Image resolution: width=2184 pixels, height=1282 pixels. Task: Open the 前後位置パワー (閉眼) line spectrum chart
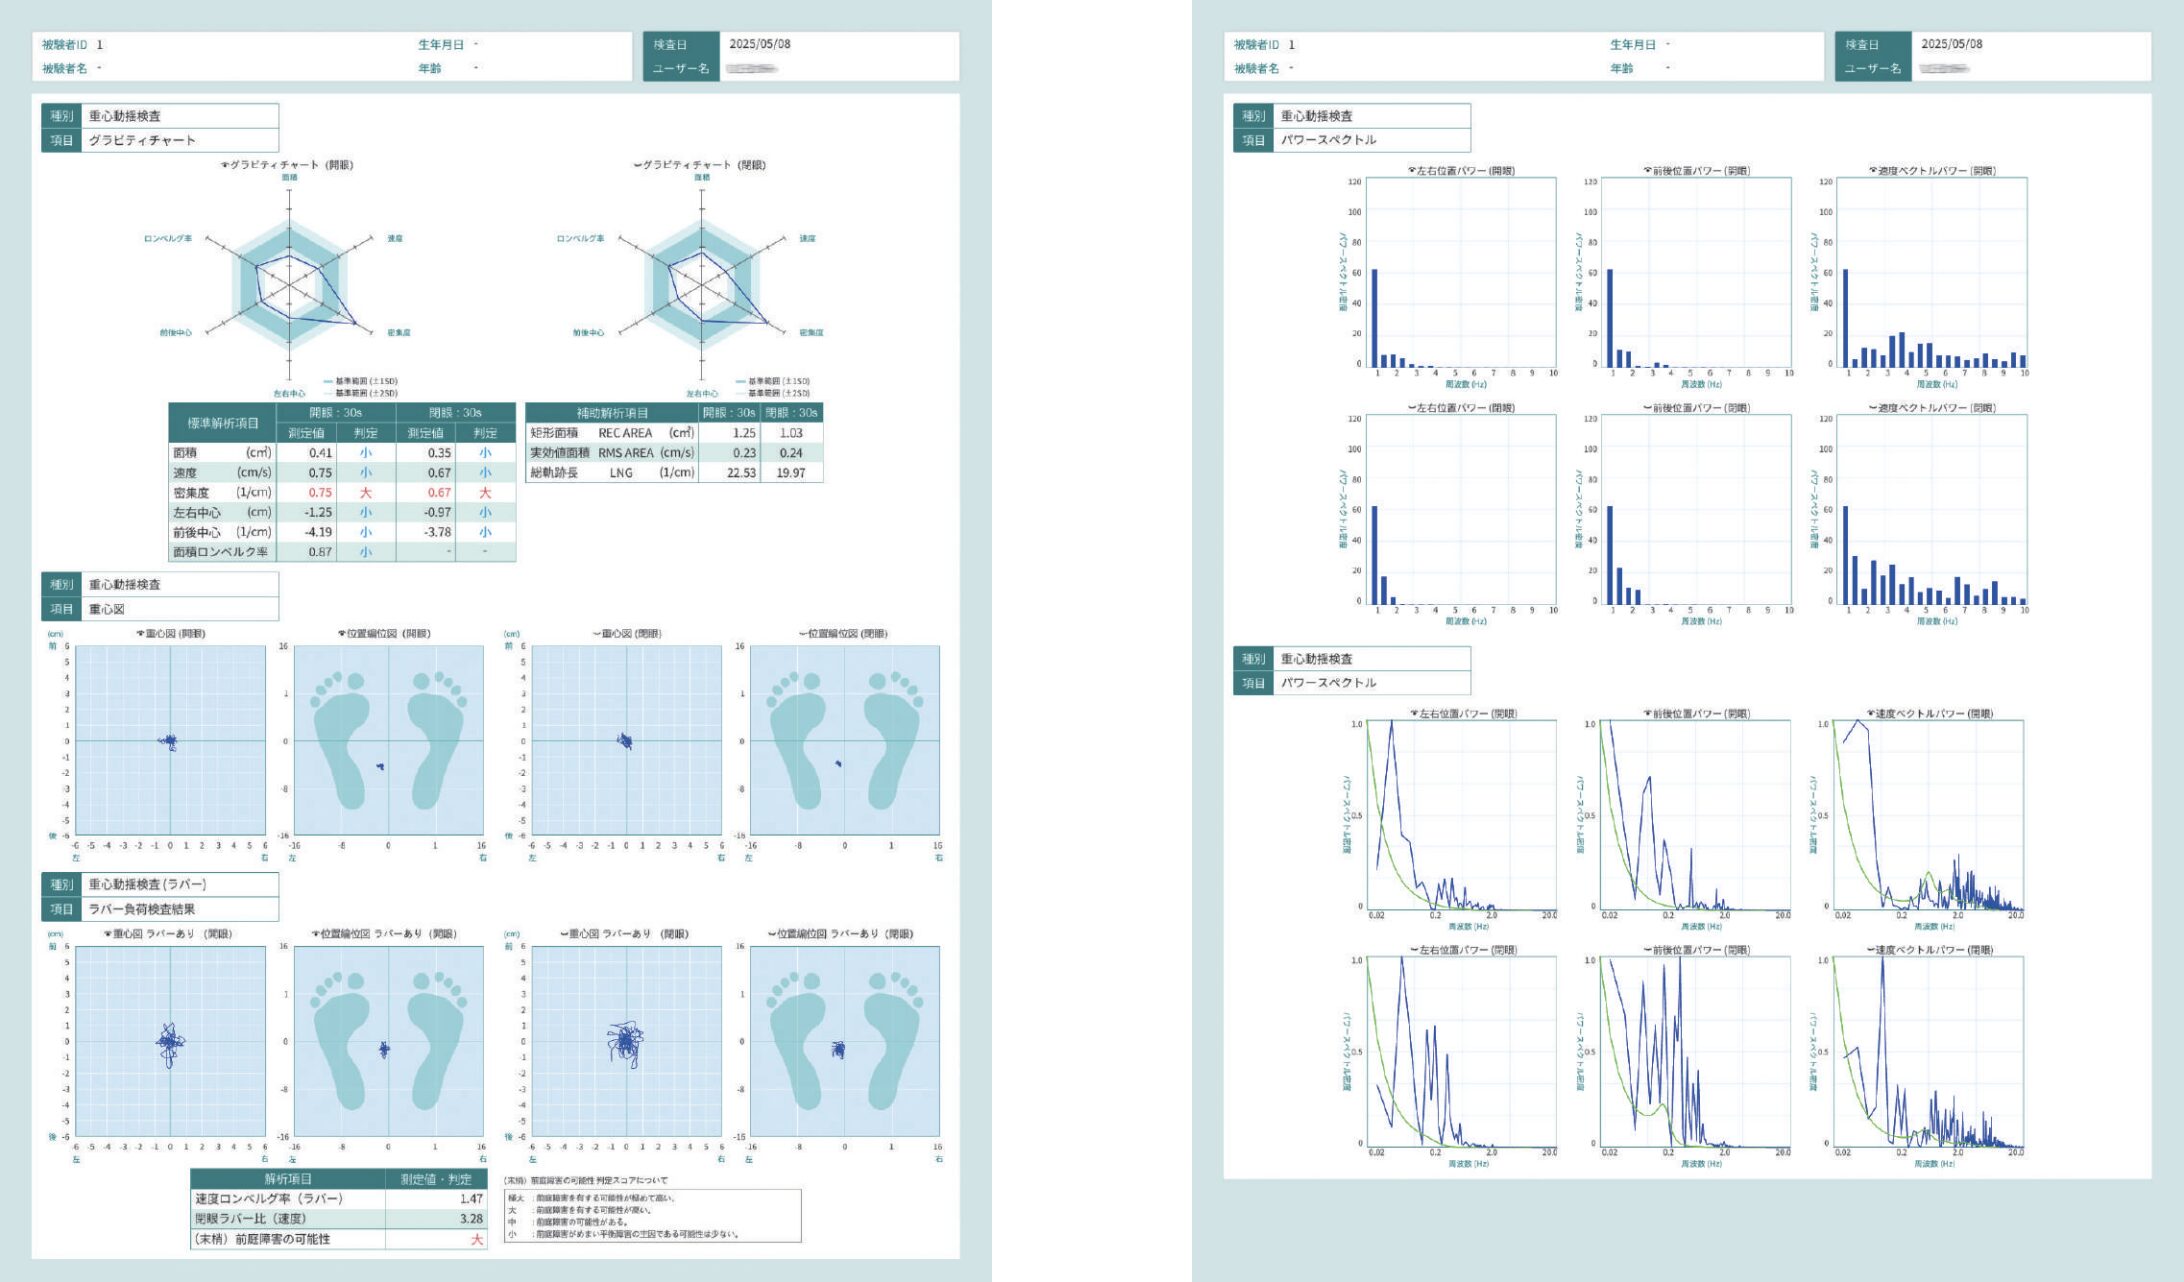click(x=1696, y=1051)
